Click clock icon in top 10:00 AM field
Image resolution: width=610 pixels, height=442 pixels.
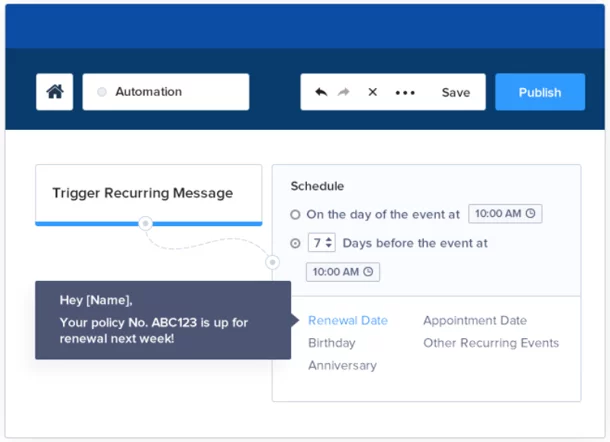(531, 213)
